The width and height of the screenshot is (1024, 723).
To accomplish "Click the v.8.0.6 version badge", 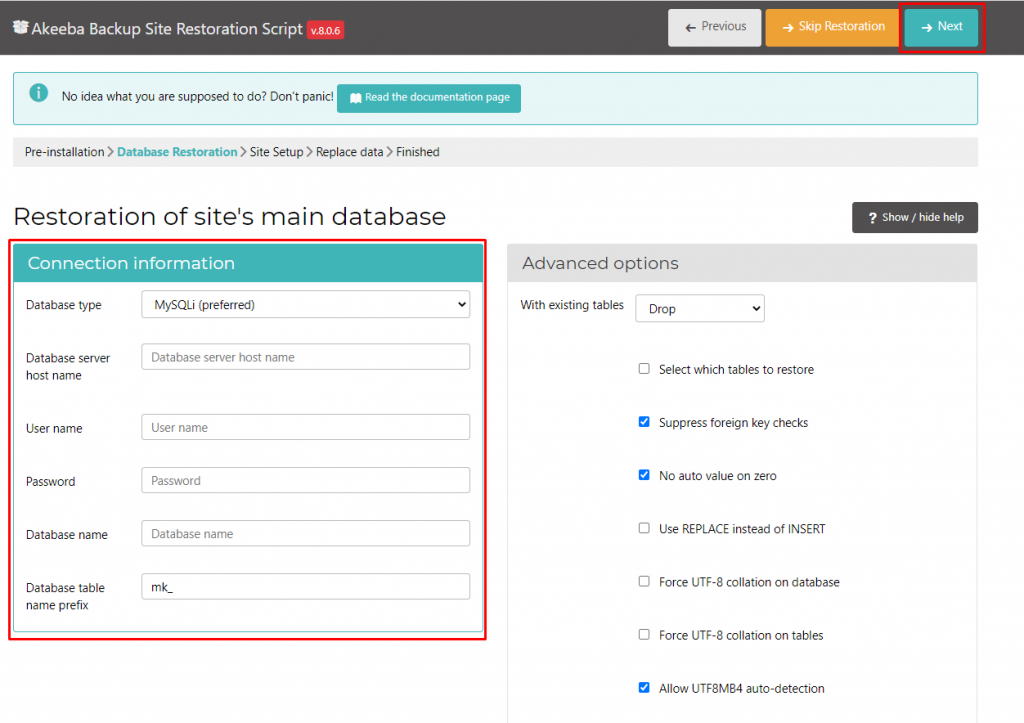I will (x=326, y=31).
